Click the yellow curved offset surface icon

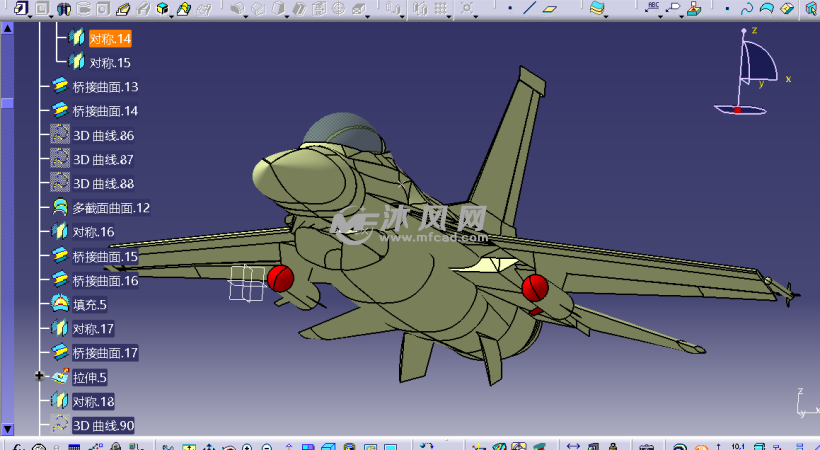point(184,9)
